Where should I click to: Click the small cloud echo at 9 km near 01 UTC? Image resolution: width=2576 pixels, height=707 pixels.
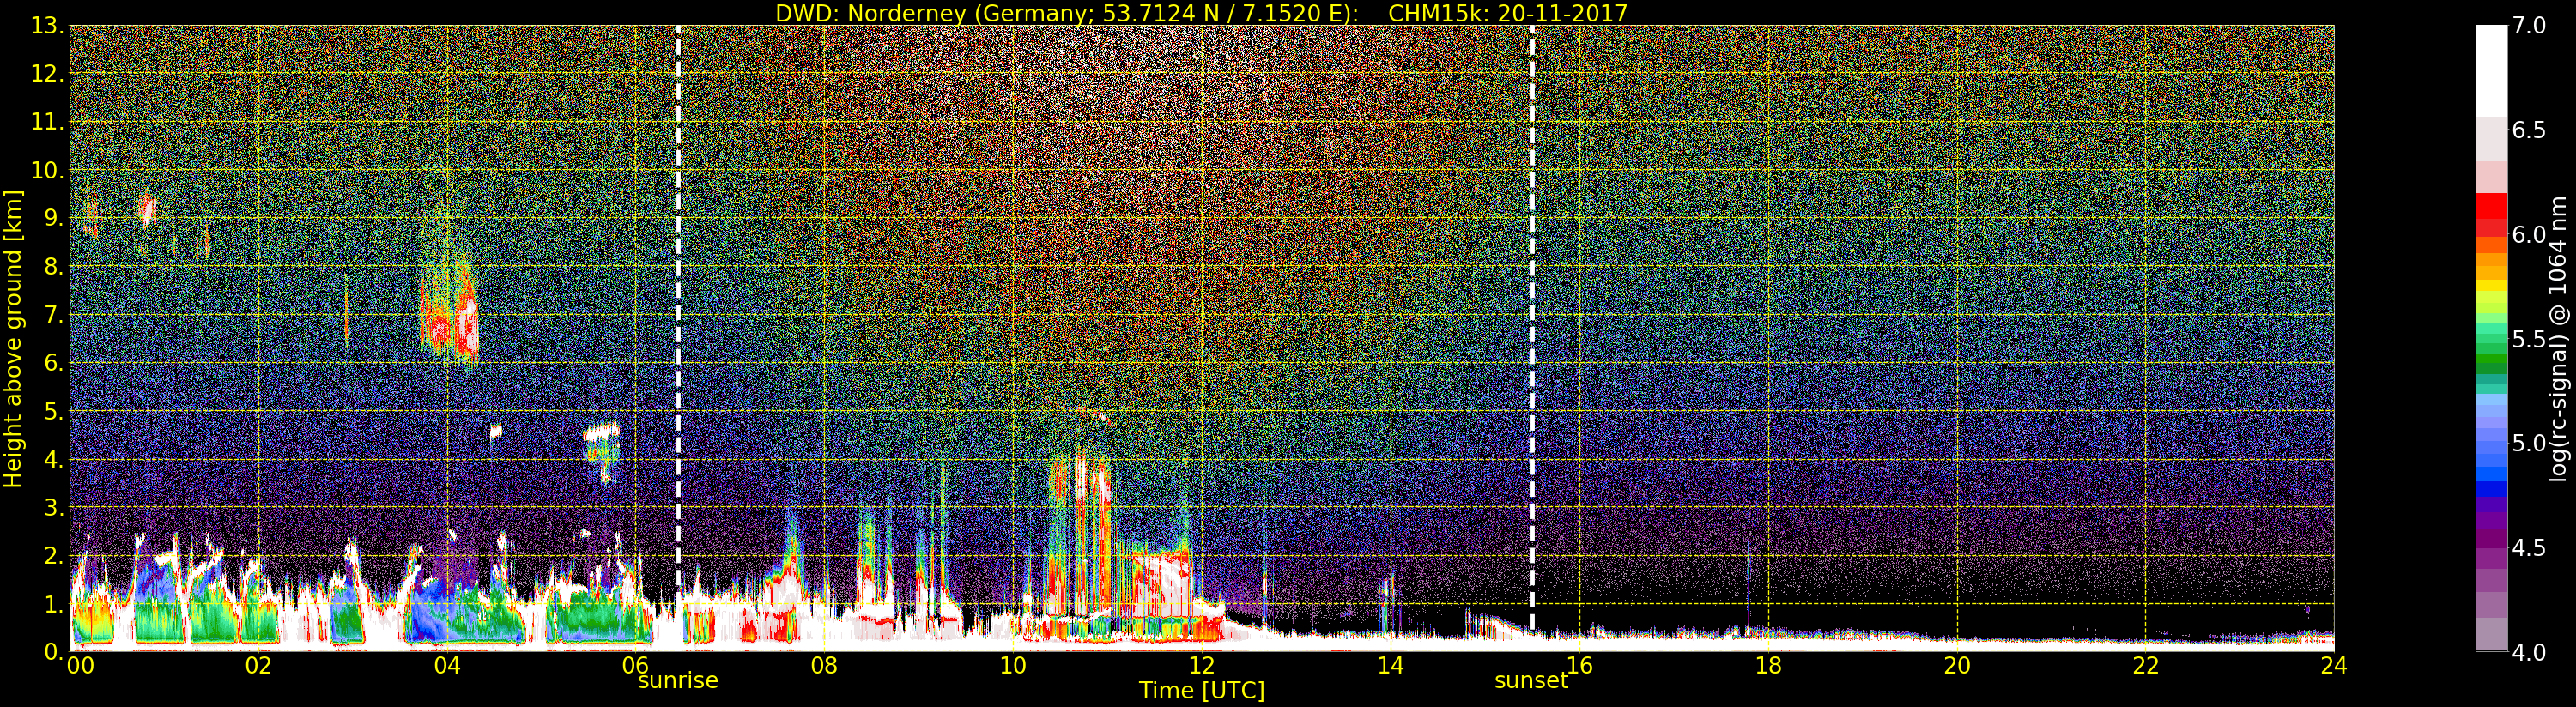tap(147, 209)
